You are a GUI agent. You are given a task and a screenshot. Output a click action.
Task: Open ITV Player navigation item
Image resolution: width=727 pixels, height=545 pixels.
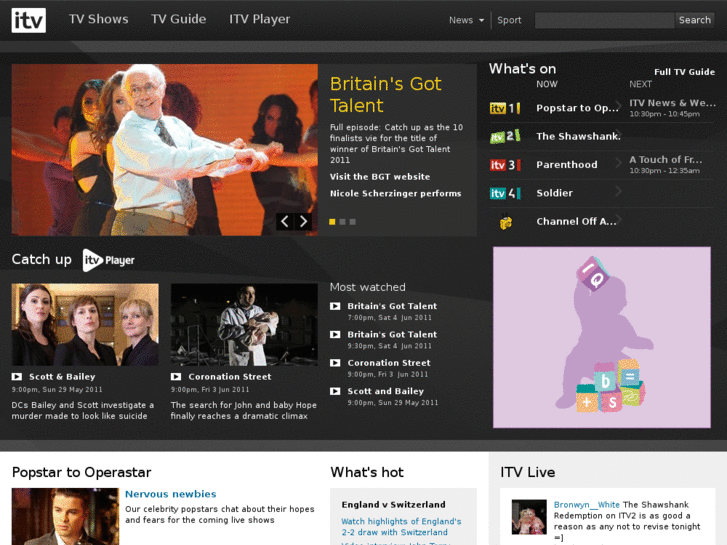click(x=260, y=19)
